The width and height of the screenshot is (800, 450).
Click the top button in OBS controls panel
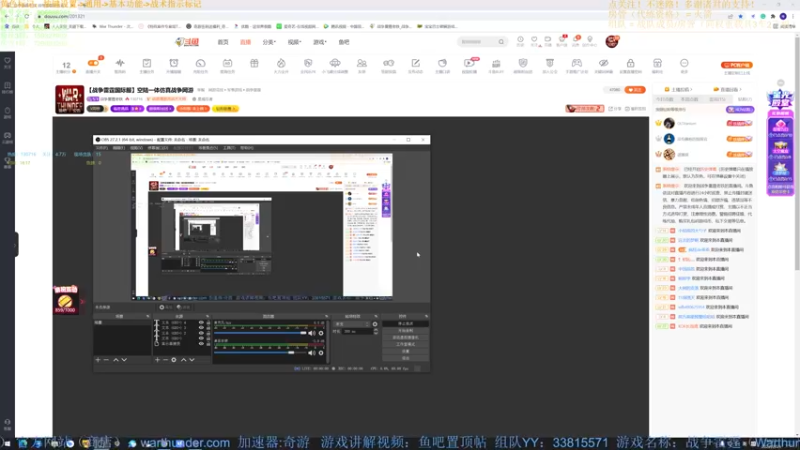tap(405, 323)
